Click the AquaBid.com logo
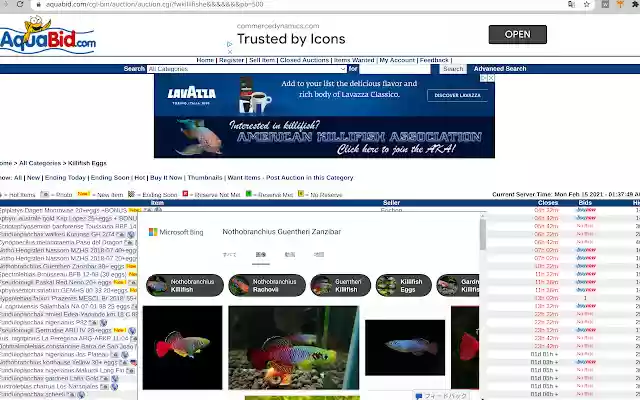640x400 pixels. click(47, 36)
